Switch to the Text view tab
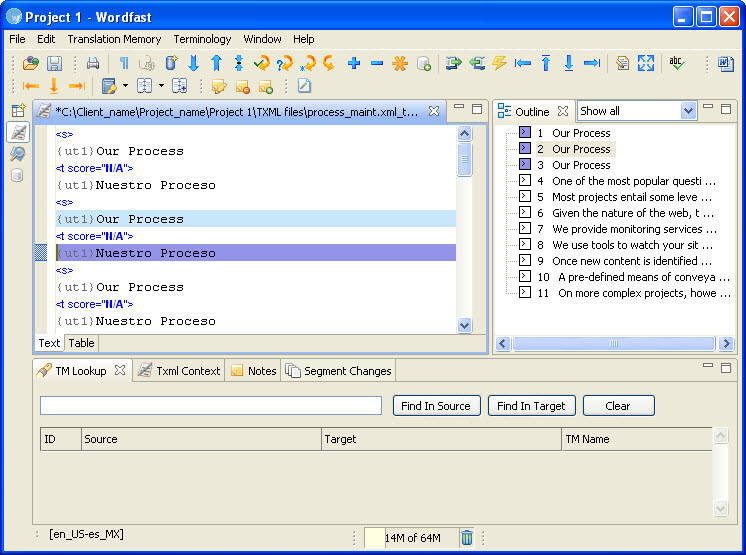 pyautogui.click(x=49, y=343)
